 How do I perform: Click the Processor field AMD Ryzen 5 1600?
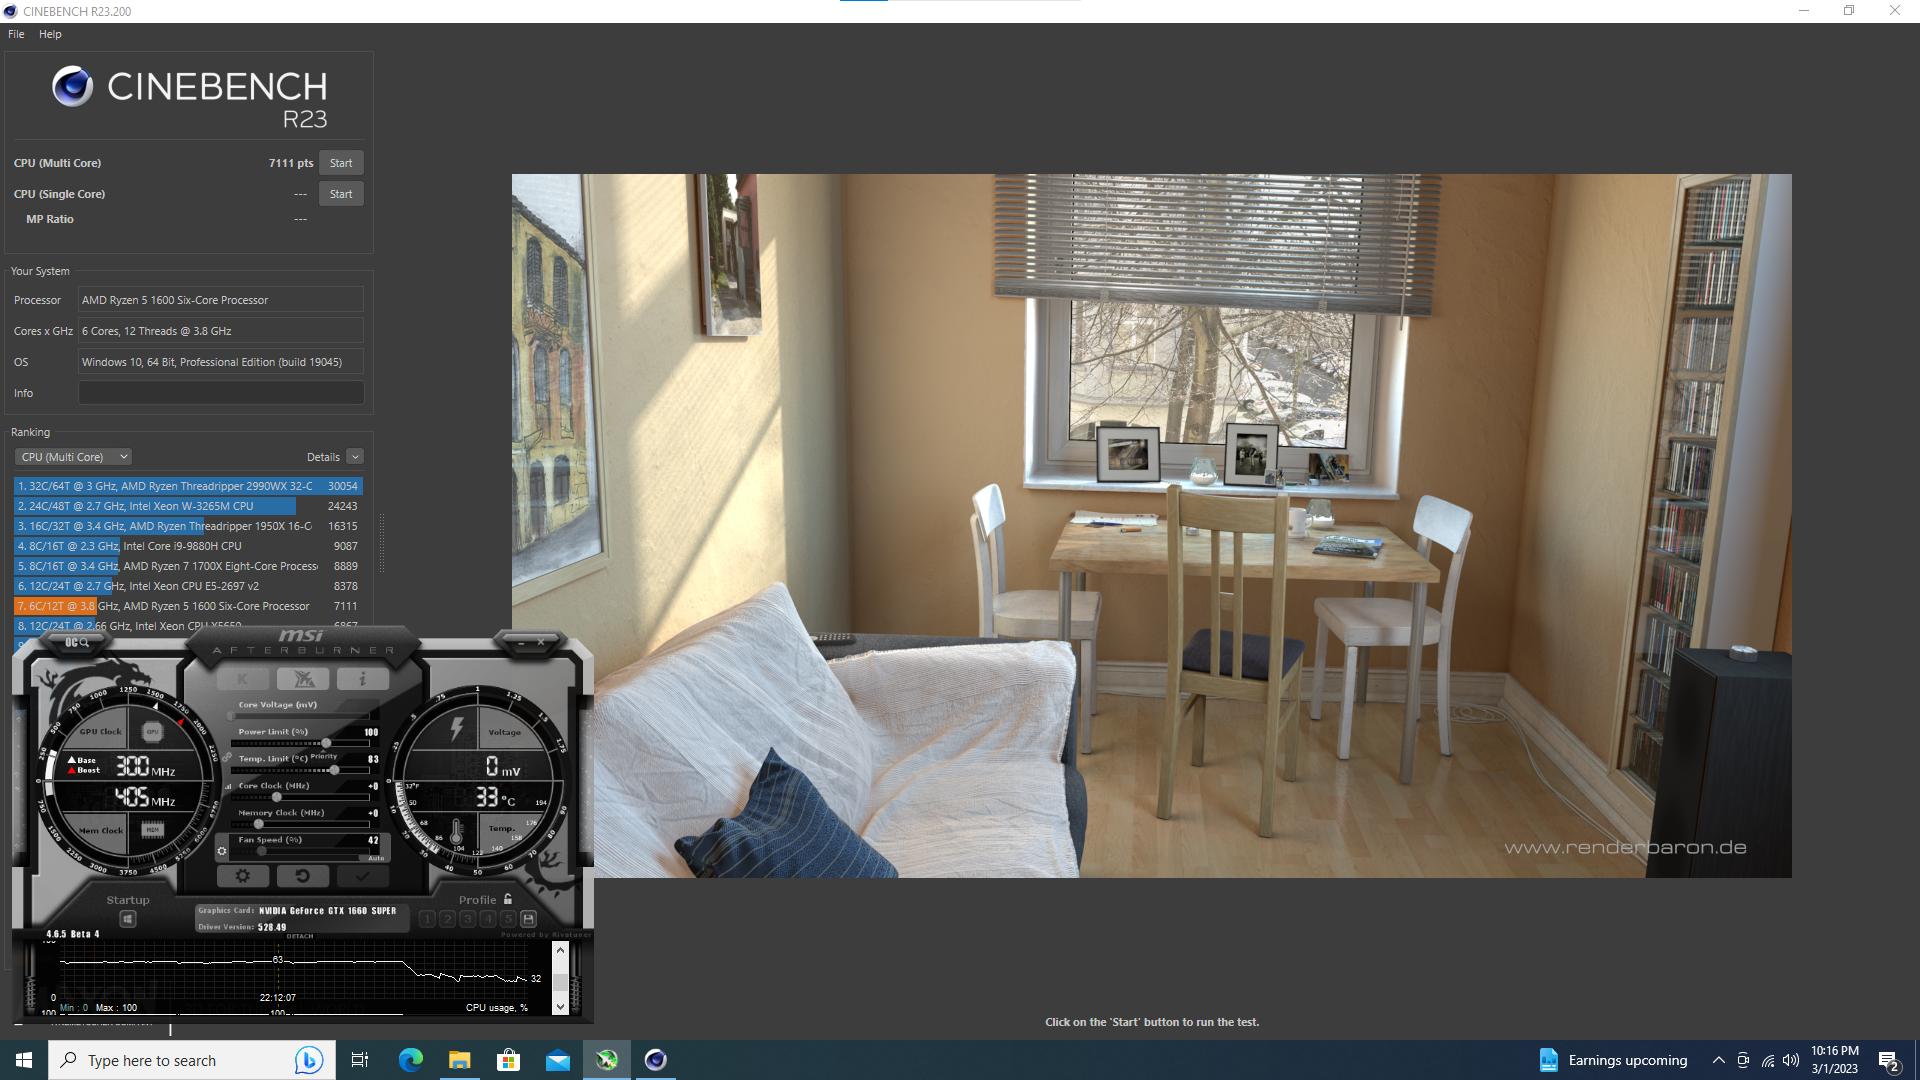(221, 300)
